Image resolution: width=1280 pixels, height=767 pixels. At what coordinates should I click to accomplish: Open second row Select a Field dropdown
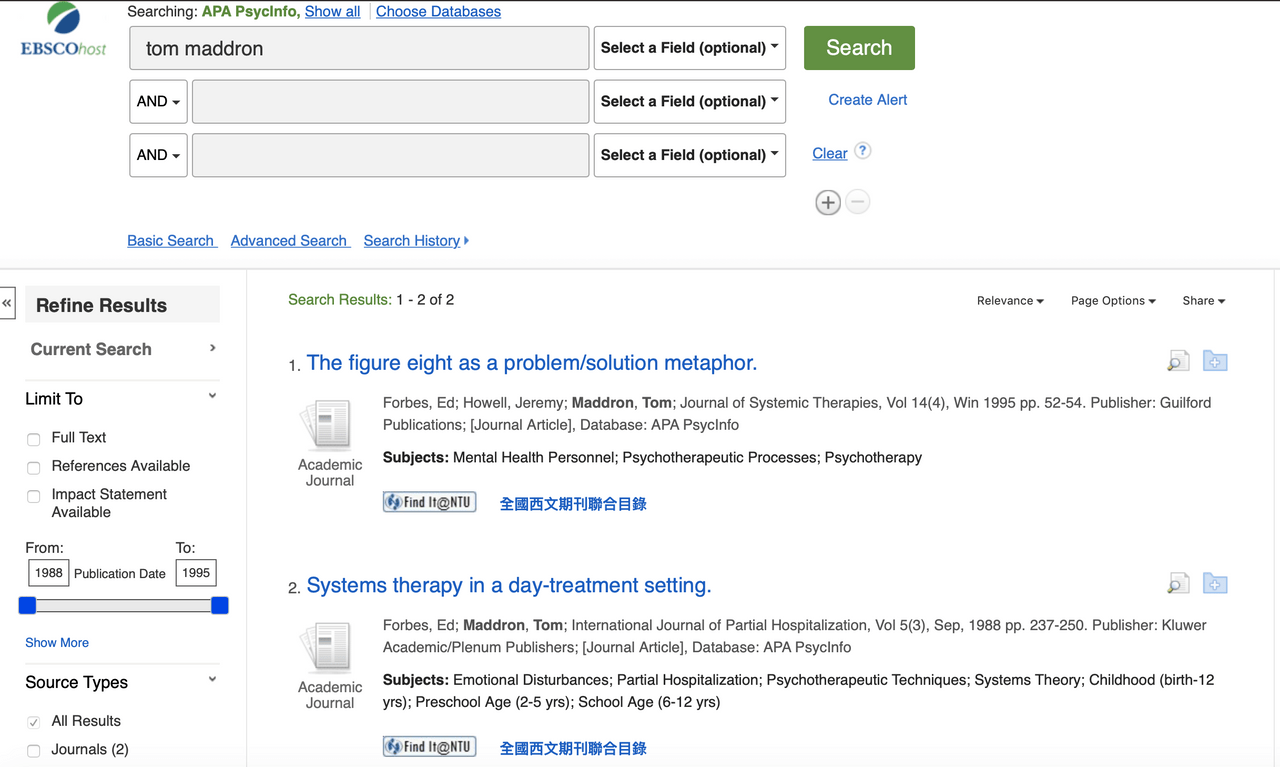tap(690, 101)
